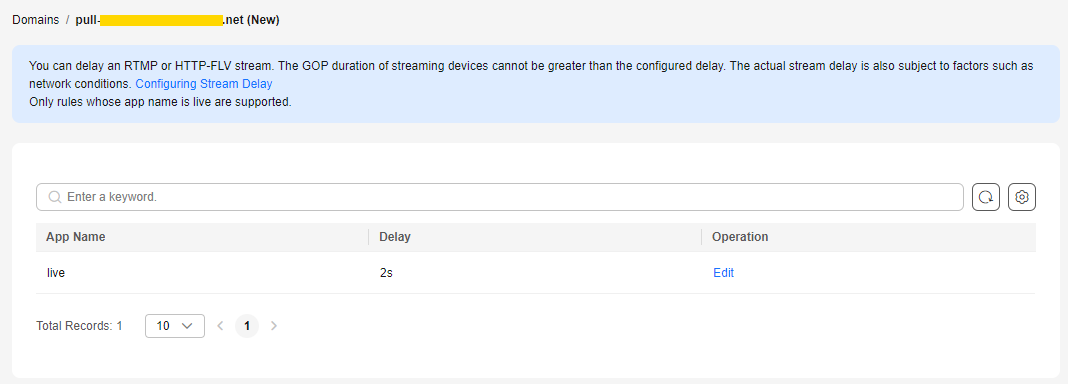1068x384 pixels.
Task: Focus the Enter a keyword search field
Action: tap(500, 197)
